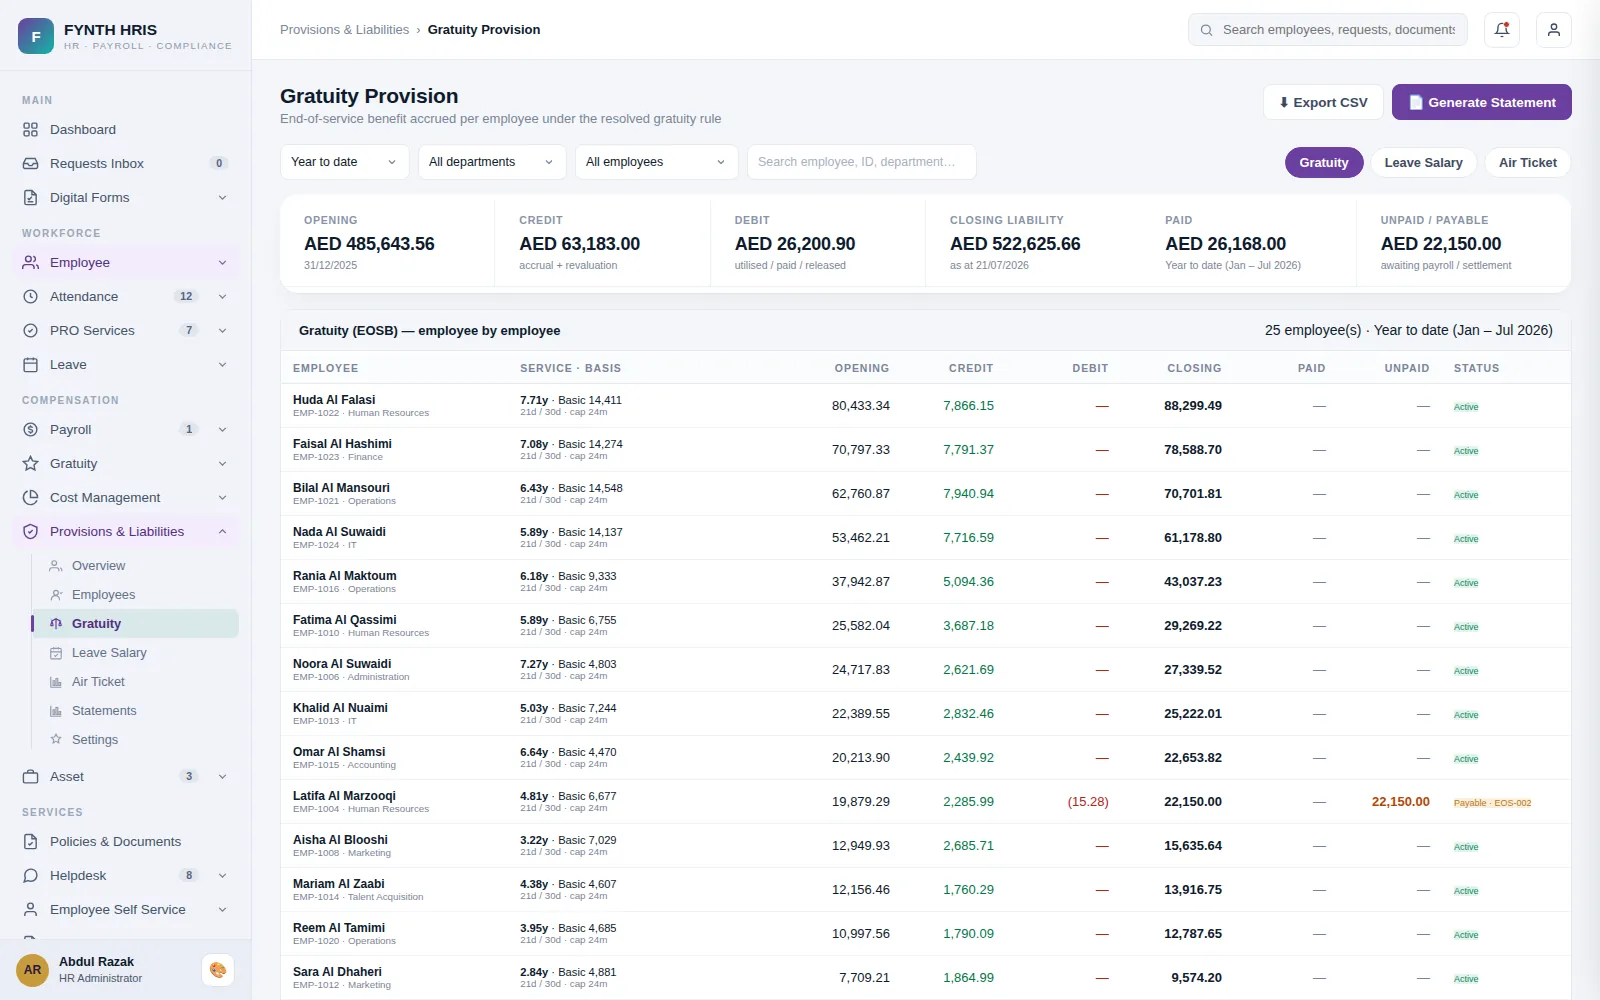This screenshot has height=1000, width=1600.
Task: Focus the global search employees, requests box
Action: [1328, 30]
